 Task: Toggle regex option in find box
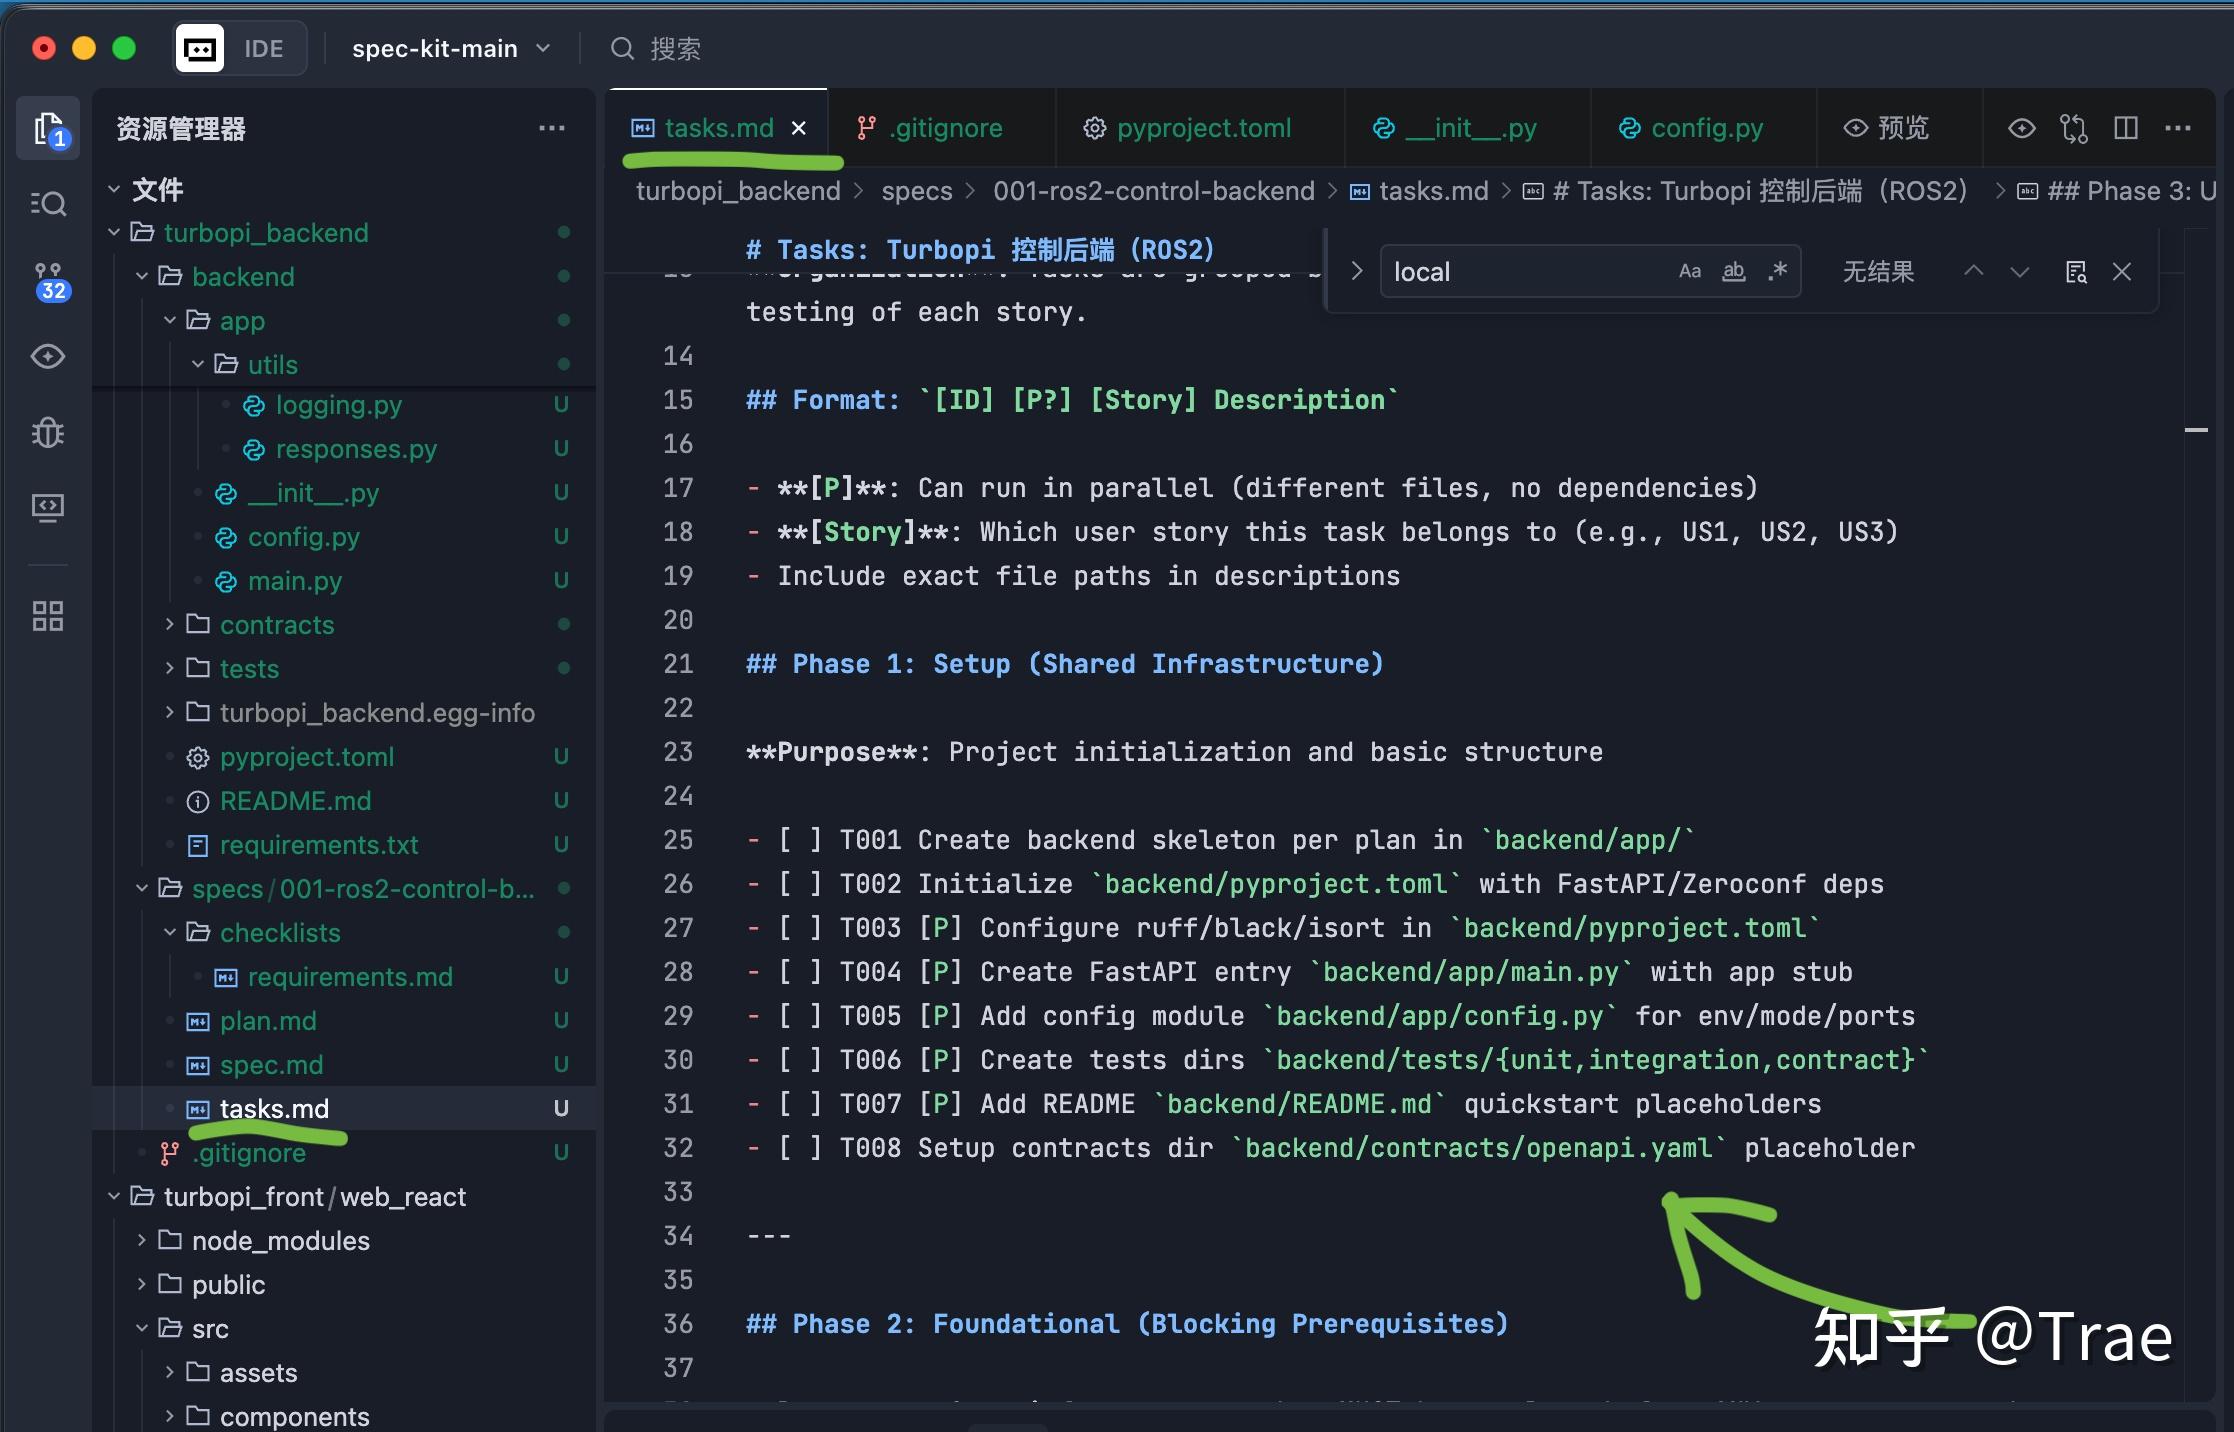(x=1777, y=271)
